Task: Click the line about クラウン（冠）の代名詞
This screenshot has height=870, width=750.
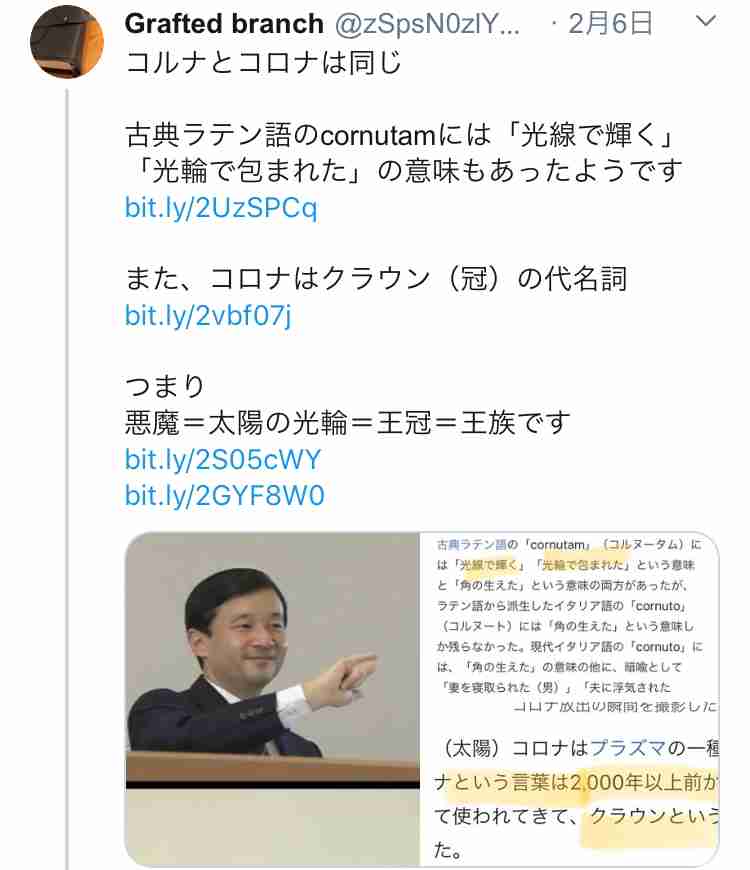Action: pyautogui.click(x=376, y=279)
